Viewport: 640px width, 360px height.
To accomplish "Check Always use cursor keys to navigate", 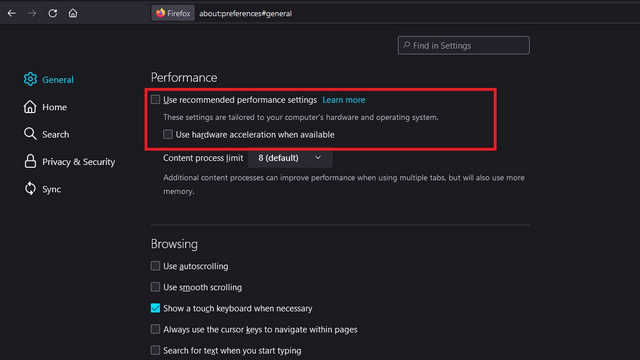I will point(155,329).
